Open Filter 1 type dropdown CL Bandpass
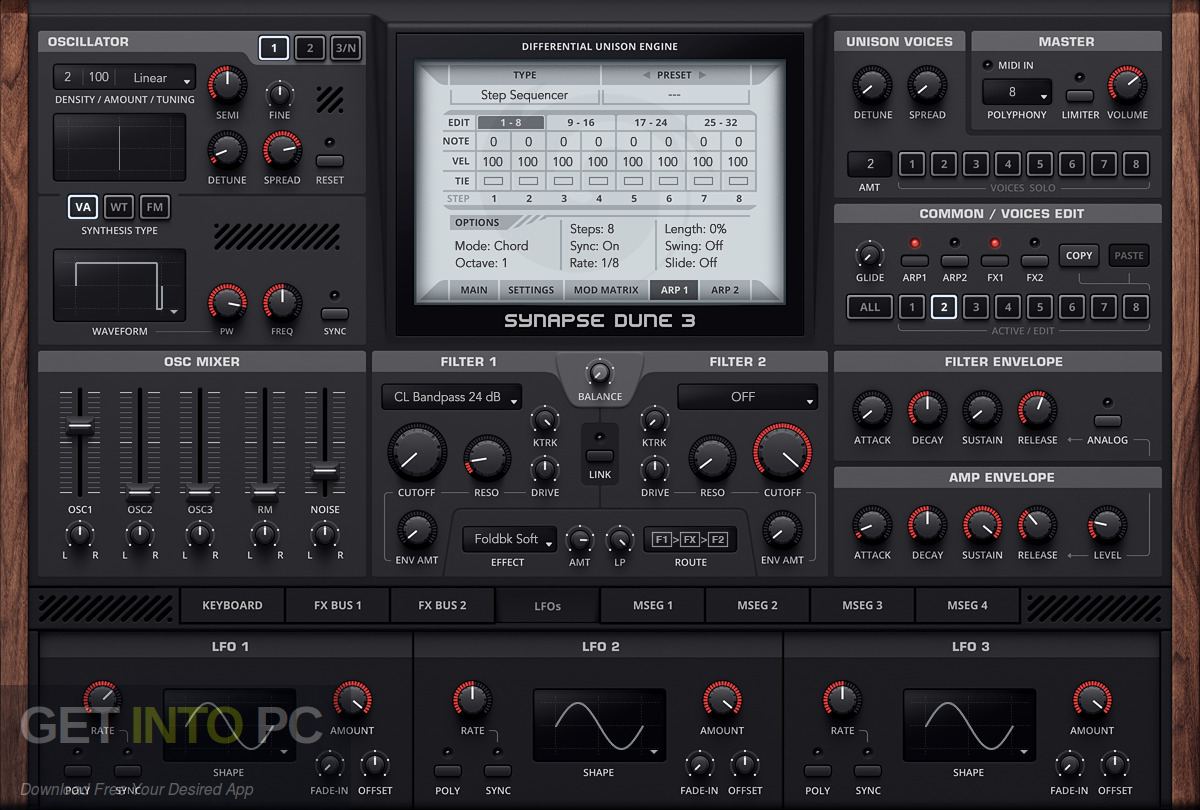The width and height of the screenshot is (1200, 810). [x=452, y=397]
